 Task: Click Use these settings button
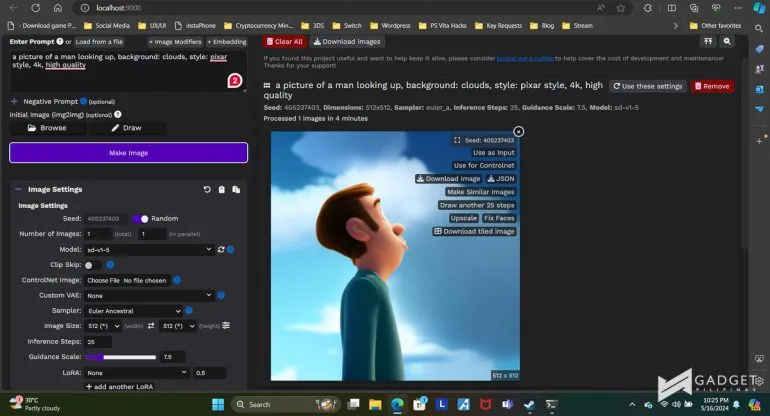coord(648,86)
